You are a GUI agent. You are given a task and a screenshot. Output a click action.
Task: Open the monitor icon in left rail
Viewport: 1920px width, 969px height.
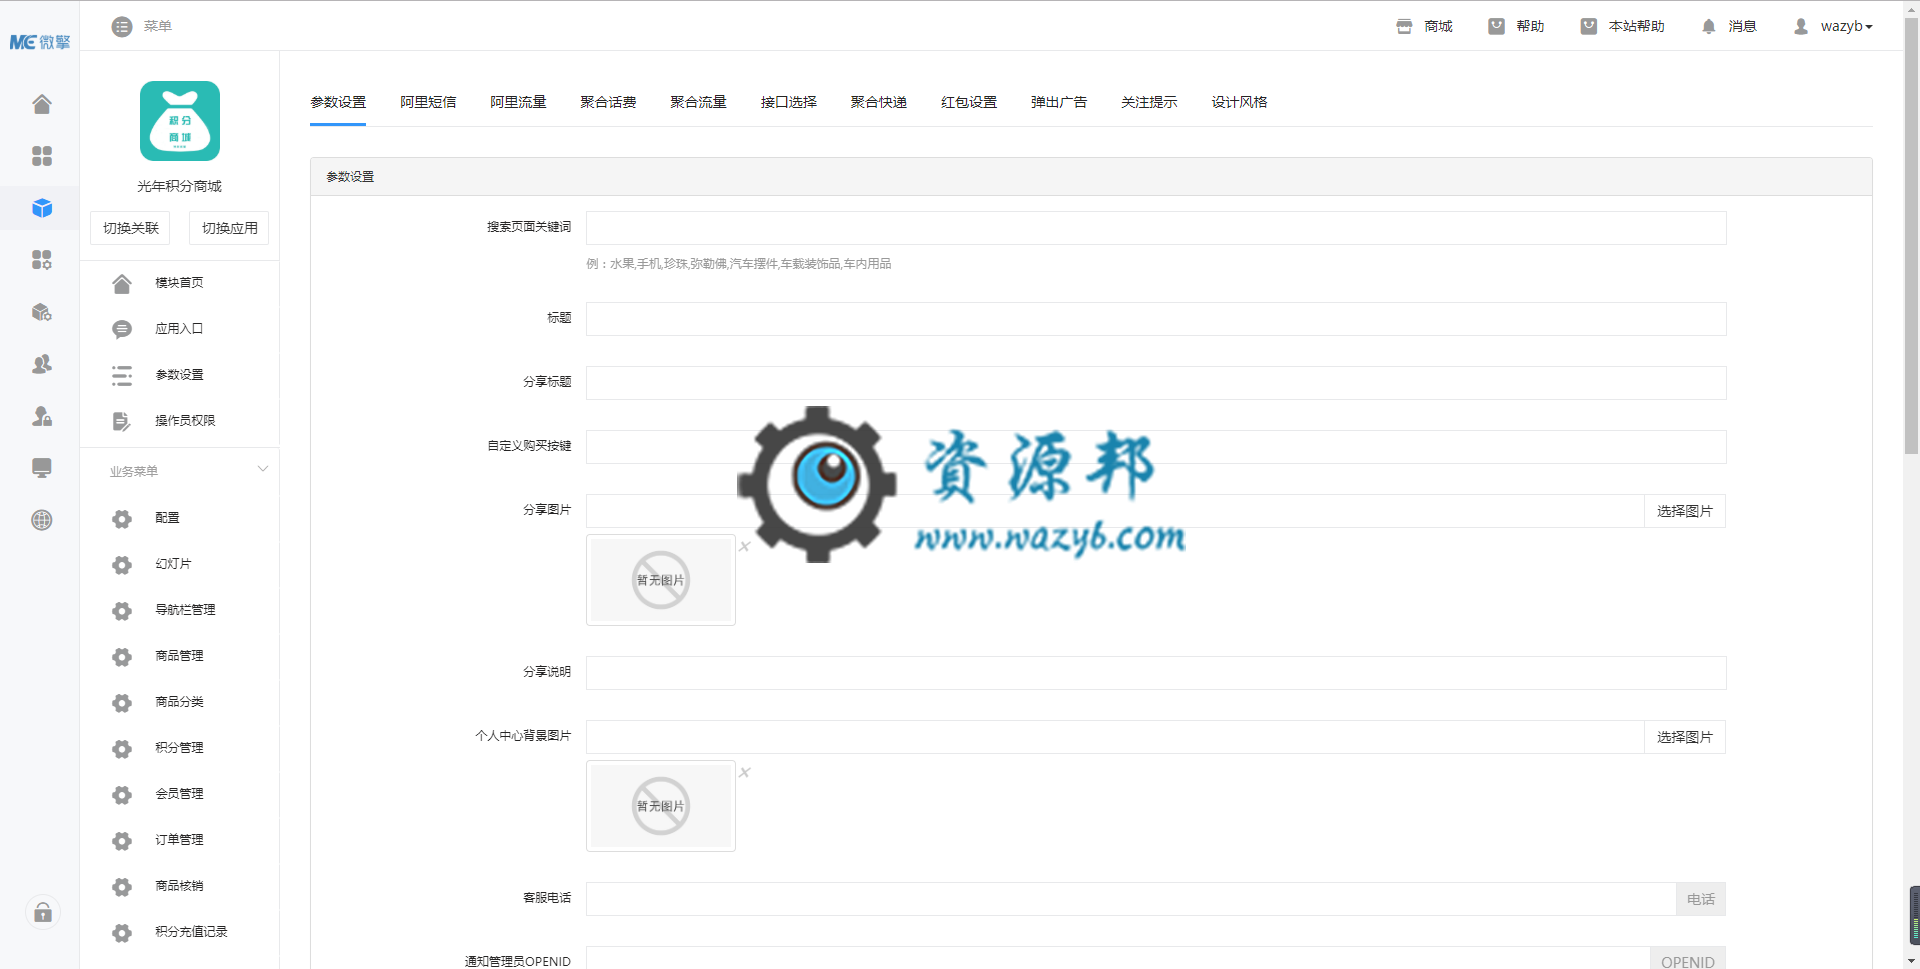42,468
